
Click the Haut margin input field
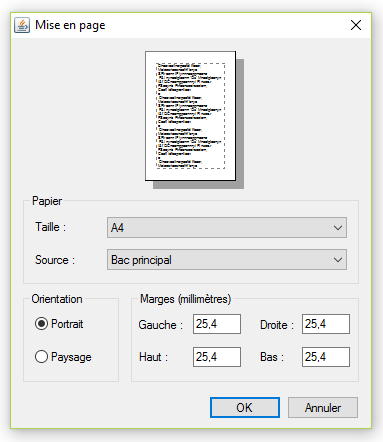(217, 357)
